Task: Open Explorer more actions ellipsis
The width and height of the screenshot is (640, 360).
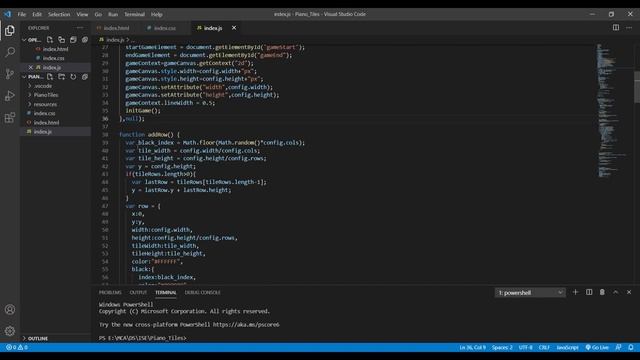Action: (80, 28)
